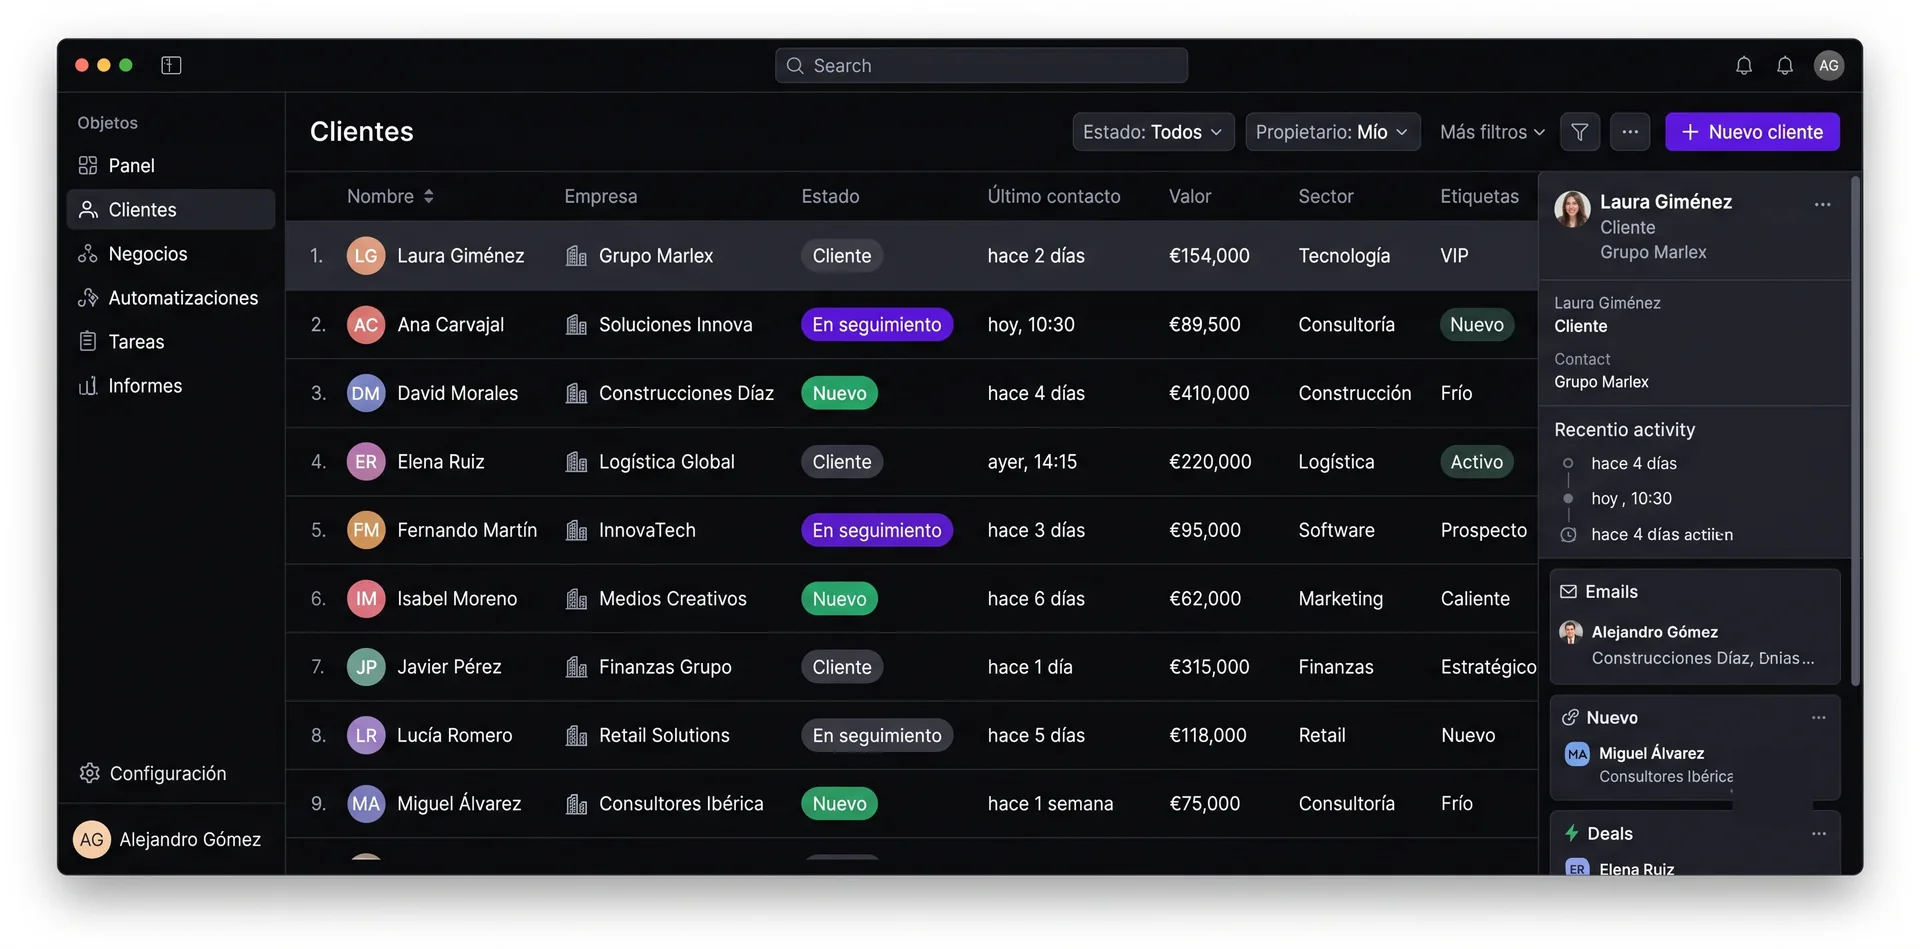
Task: Select Lucía Romero name in table
Action: pos(454,736)
